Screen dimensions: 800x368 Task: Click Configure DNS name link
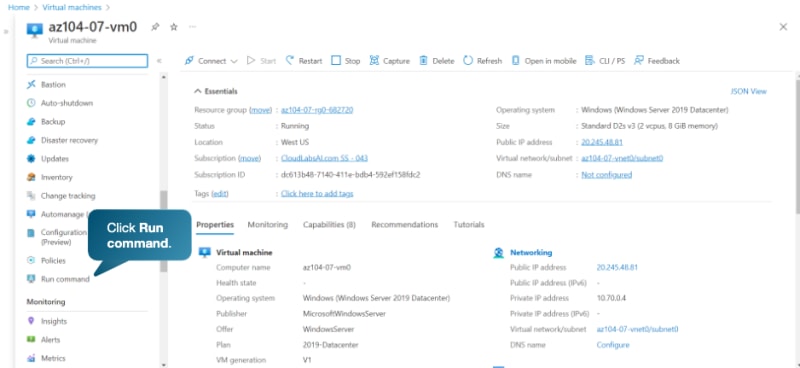613,345
